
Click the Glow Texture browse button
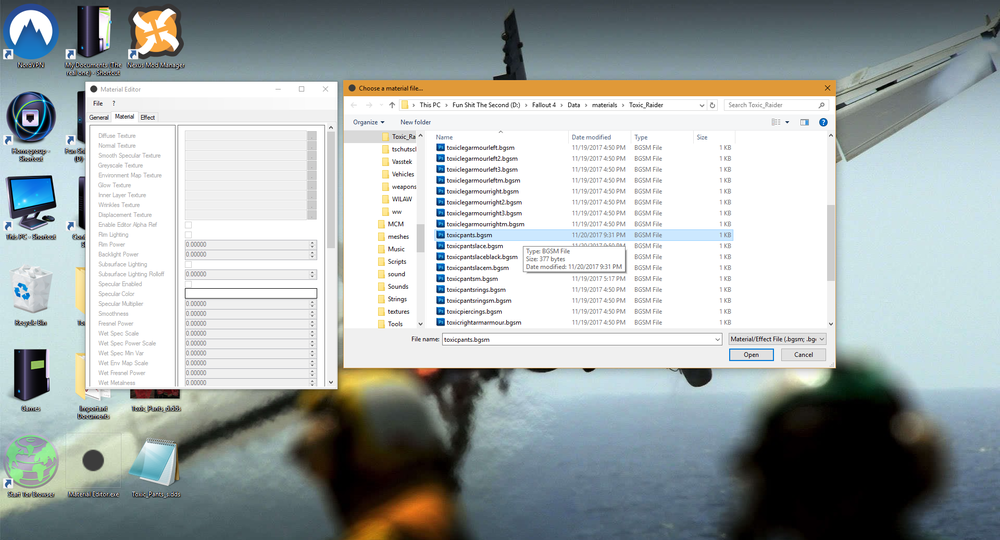pyautogui.click(x=312, y=185)
